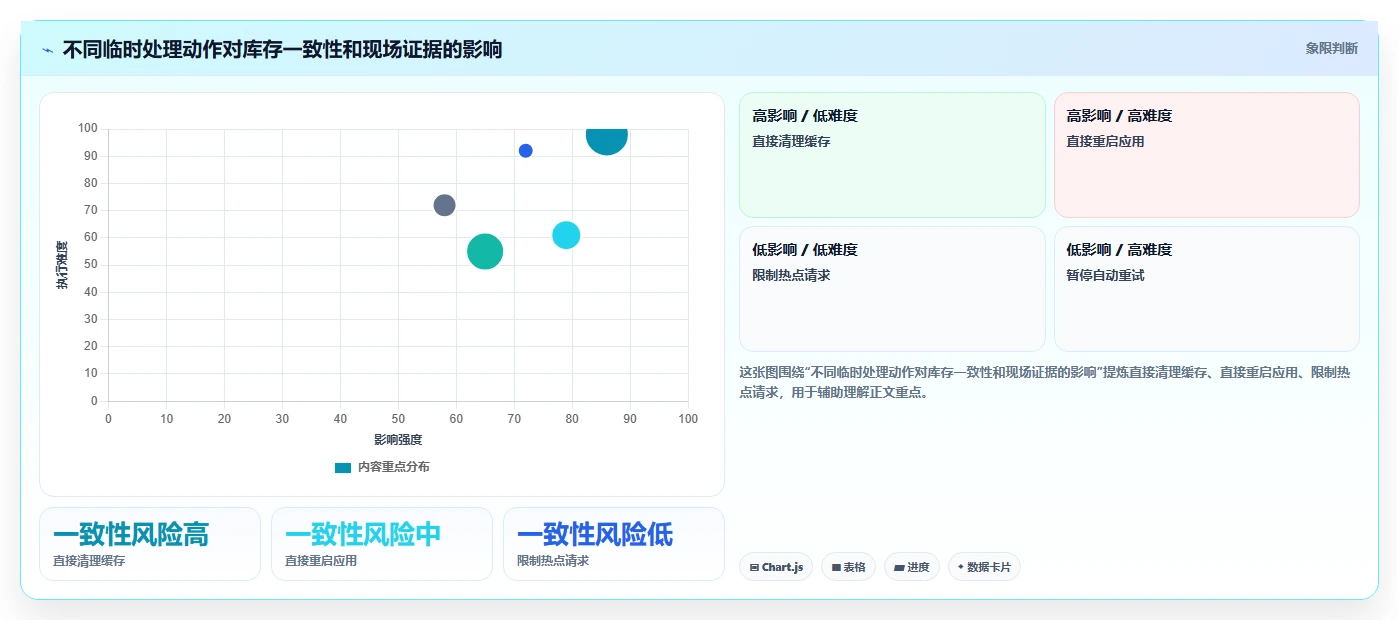The image size is (1399, 620).
Task: Click the chart description paragraph text
Action: pos(1045,382)
